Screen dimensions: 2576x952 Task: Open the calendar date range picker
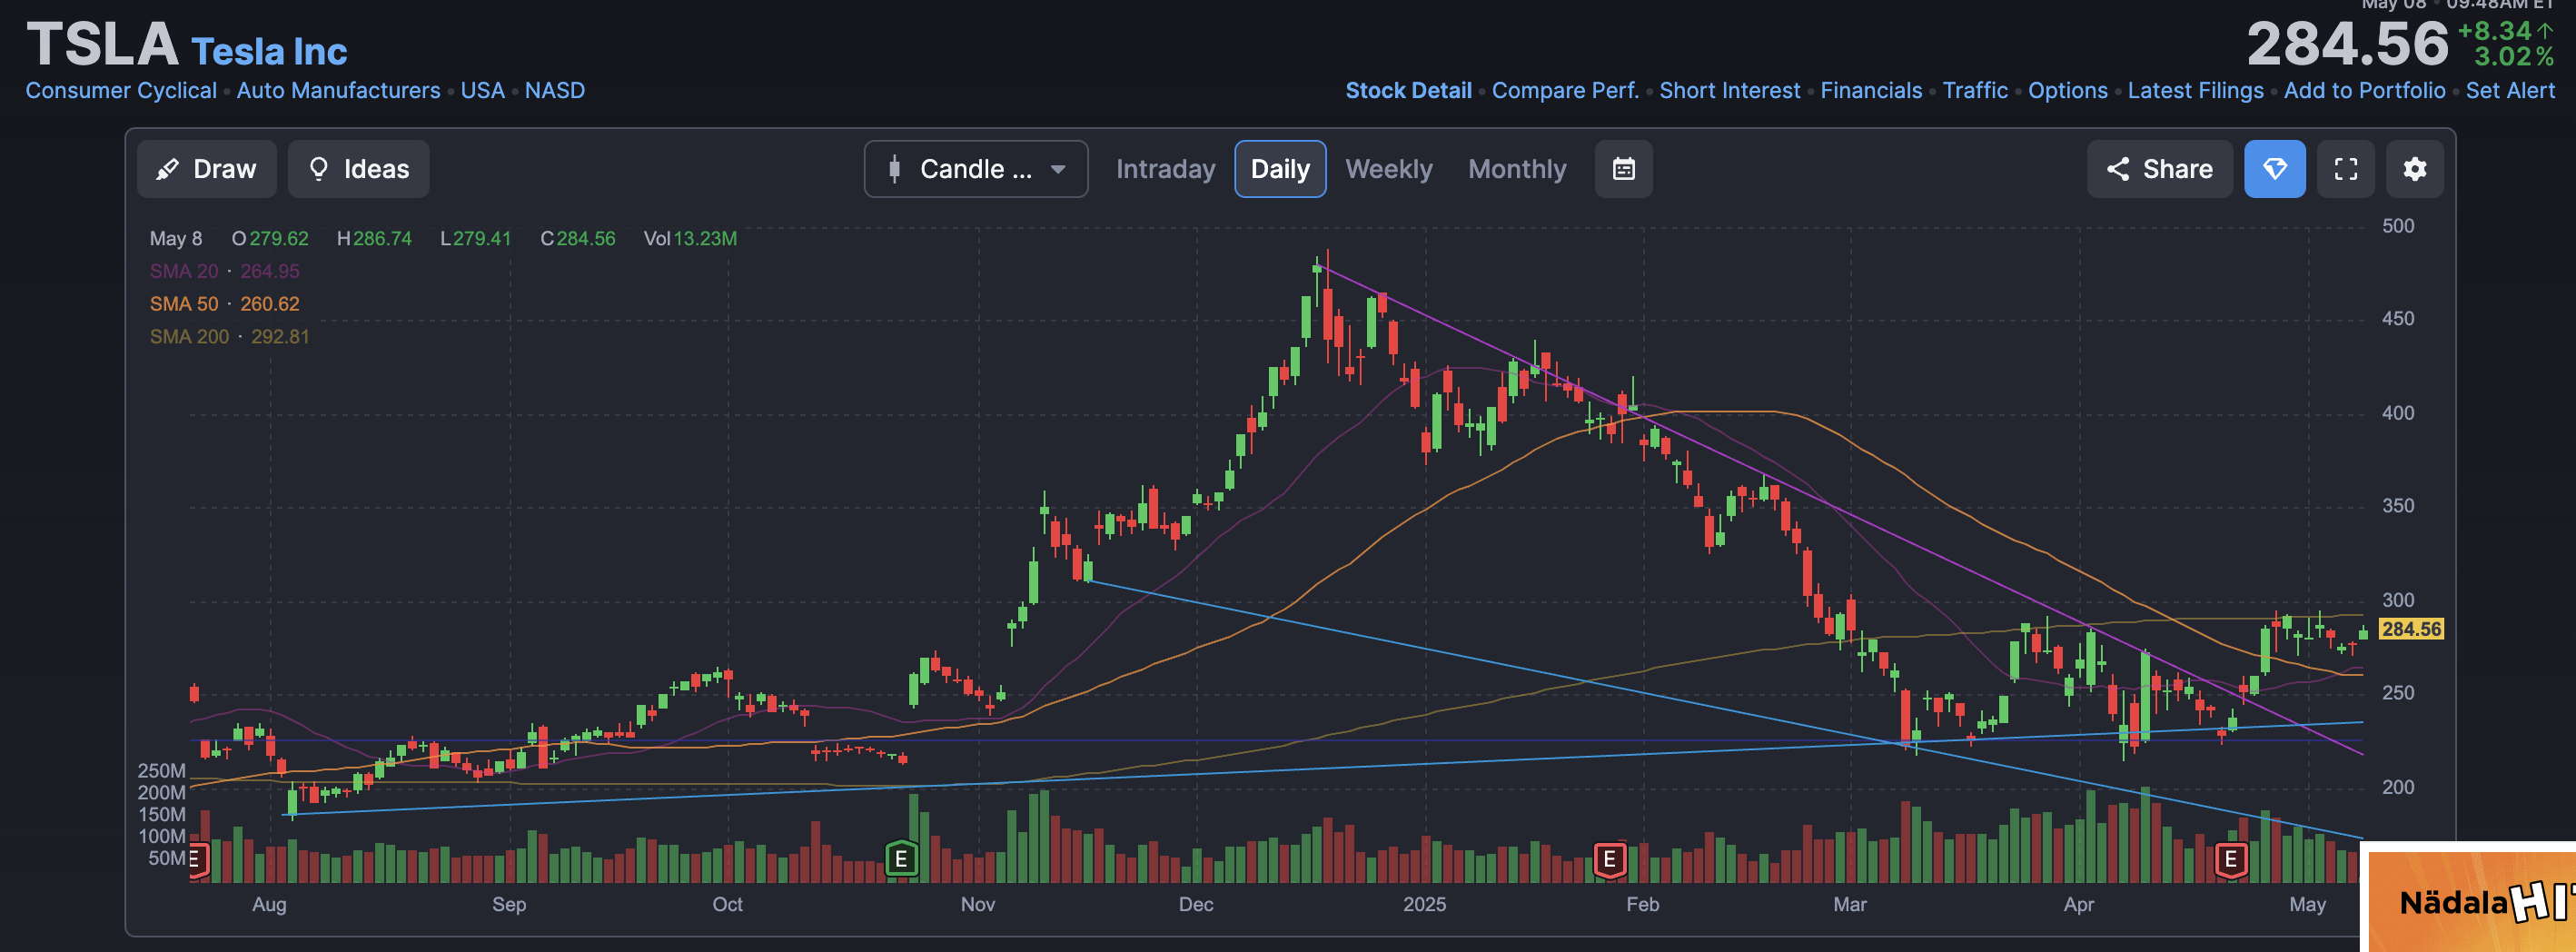click(x=1623, y=169)
